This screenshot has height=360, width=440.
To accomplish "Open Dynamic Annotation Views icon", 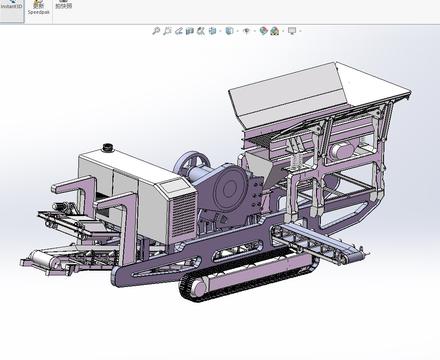I will (x=201, y=31).
